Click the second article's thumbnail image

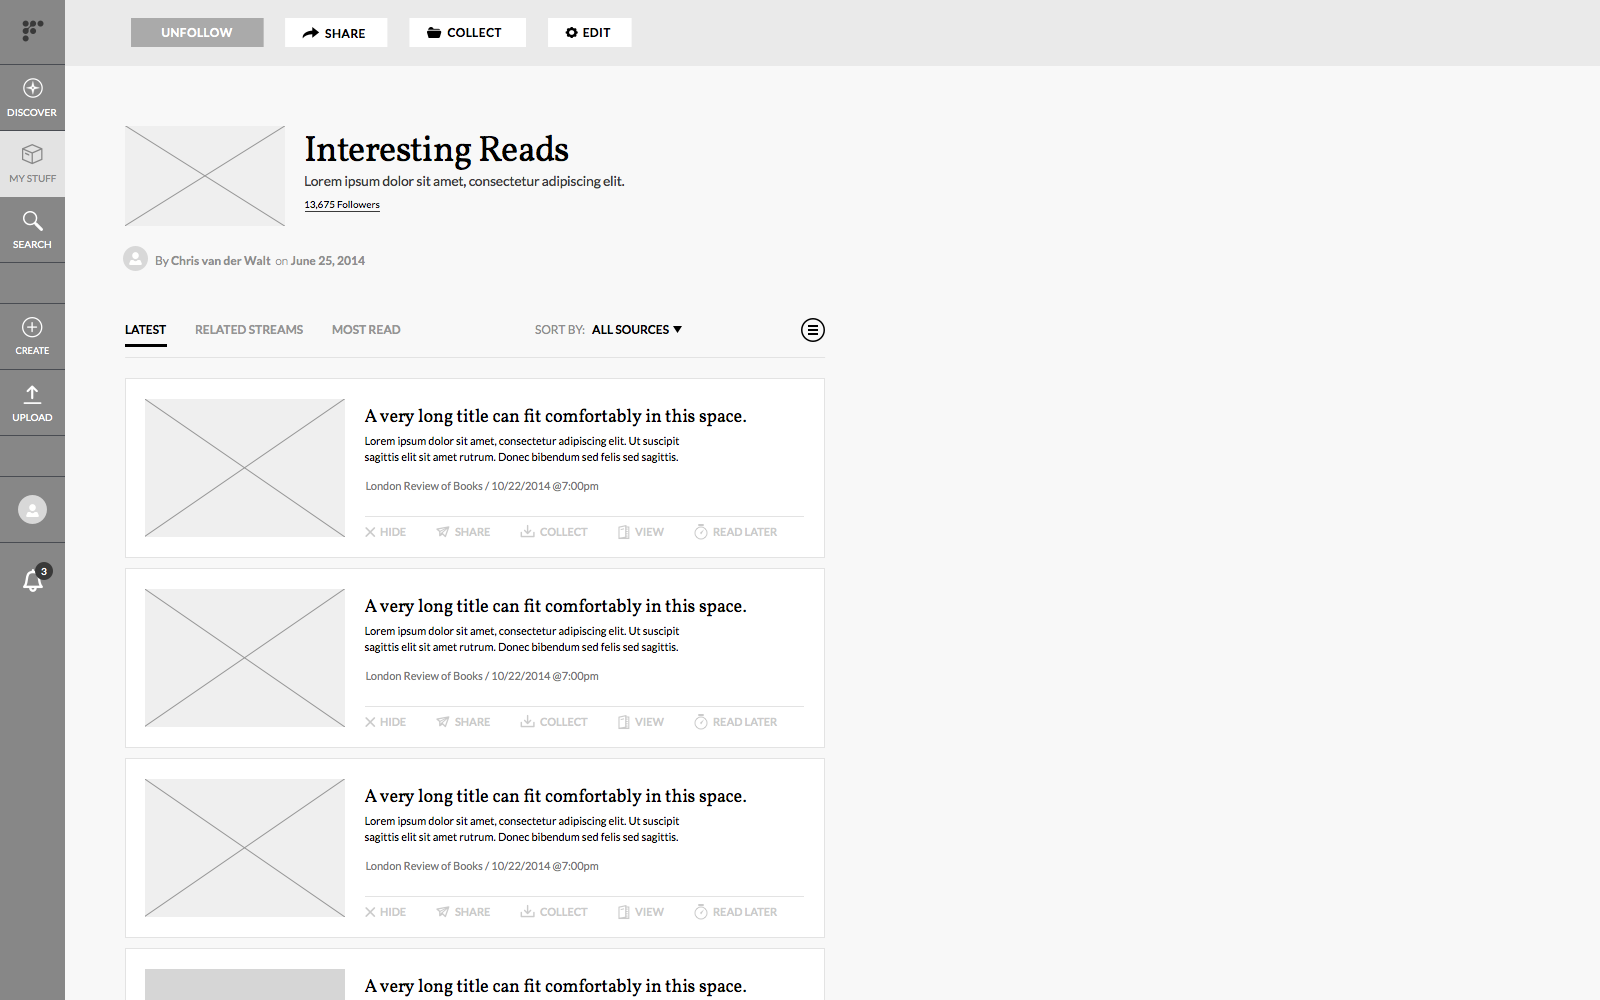[x=245, y=658]
